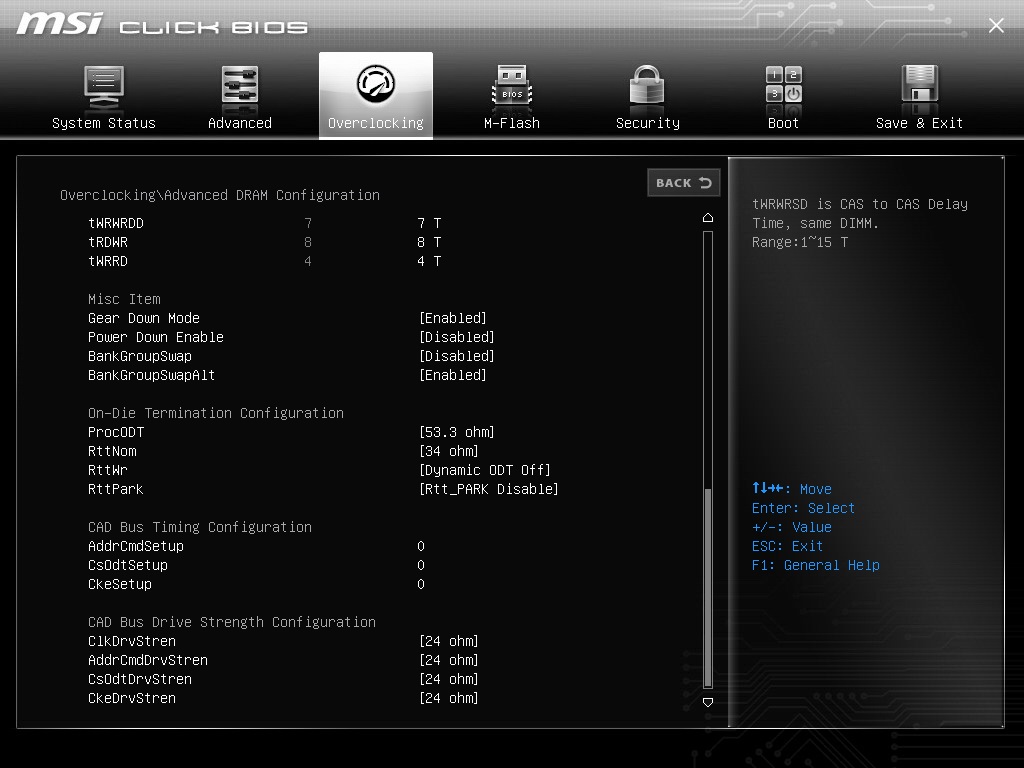This screenshot has width=1024, height=768.
Task: Click the F1: General Help hint
Action: (x=816, y=565)
